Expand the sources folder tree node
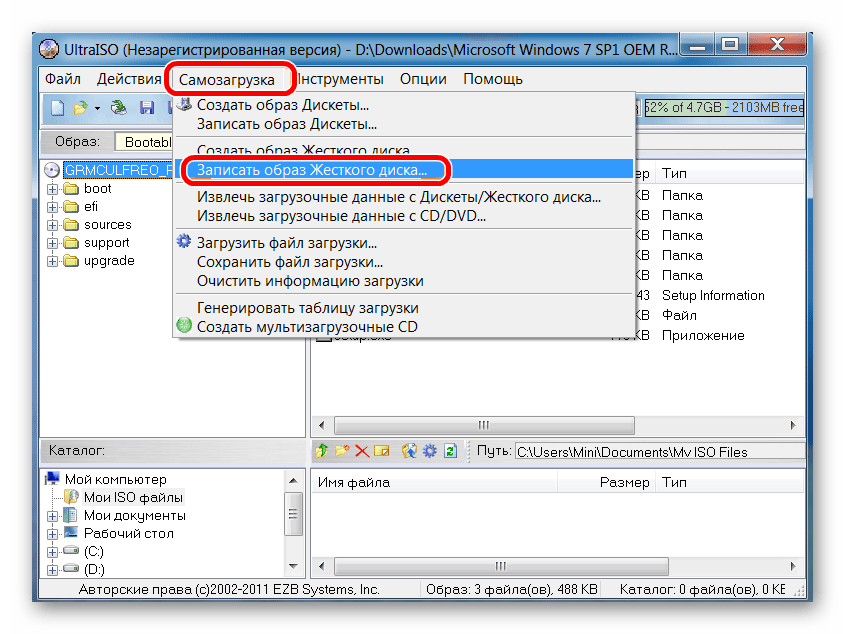 point(53,225)
